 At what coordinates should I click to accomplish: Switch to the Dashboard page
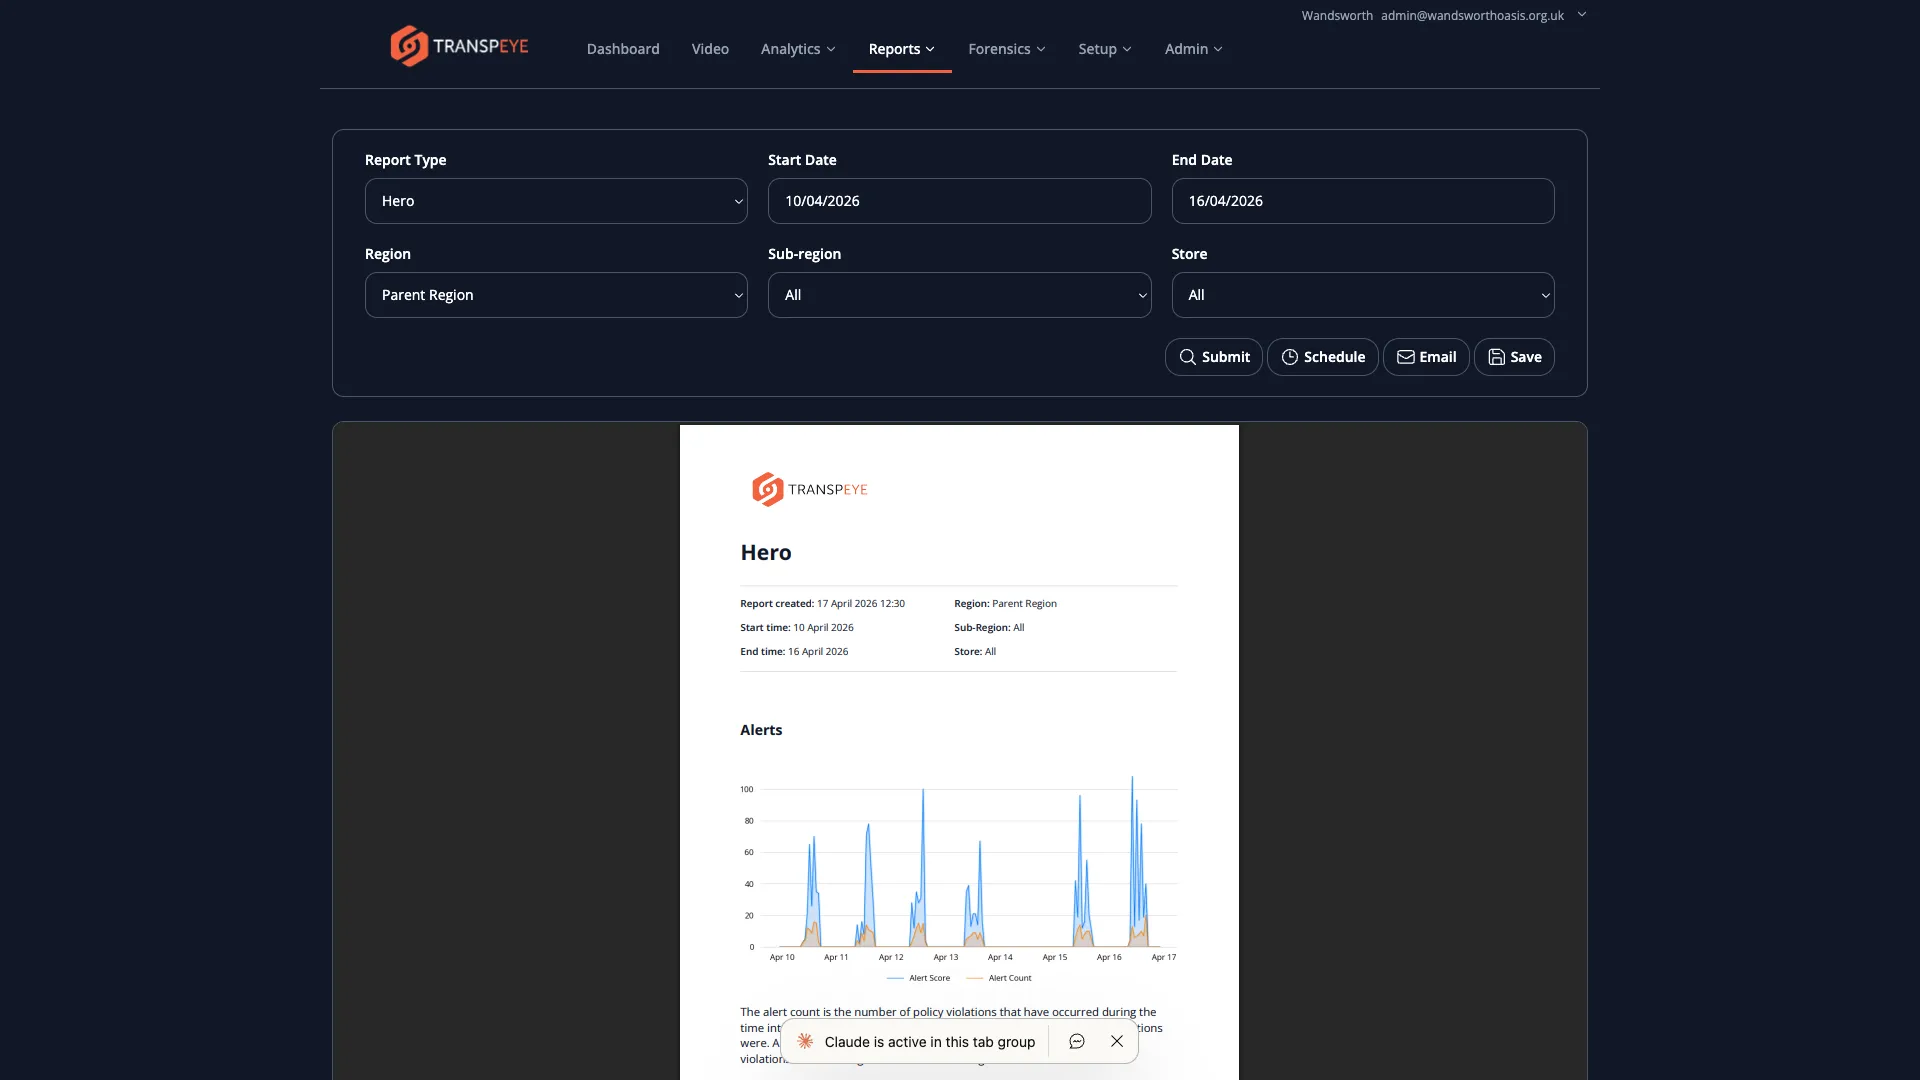(x=622, y=48)
